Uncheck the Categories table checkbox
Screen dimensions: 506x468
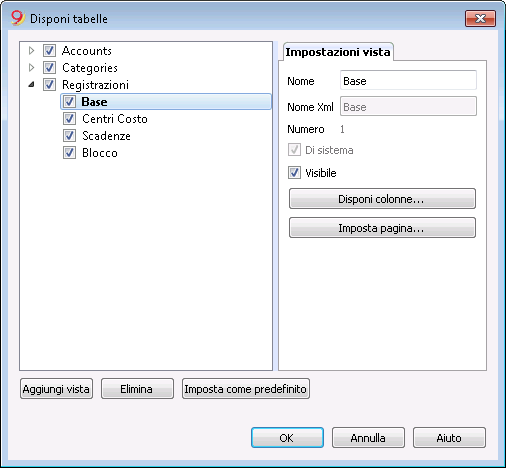pyautogui.click(x=49, y=68)
